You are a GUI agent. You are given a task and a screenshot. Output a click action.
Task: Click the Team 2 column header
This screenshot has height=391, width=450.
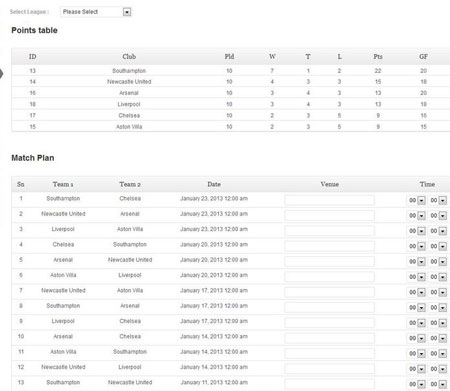tap(130, 184)
